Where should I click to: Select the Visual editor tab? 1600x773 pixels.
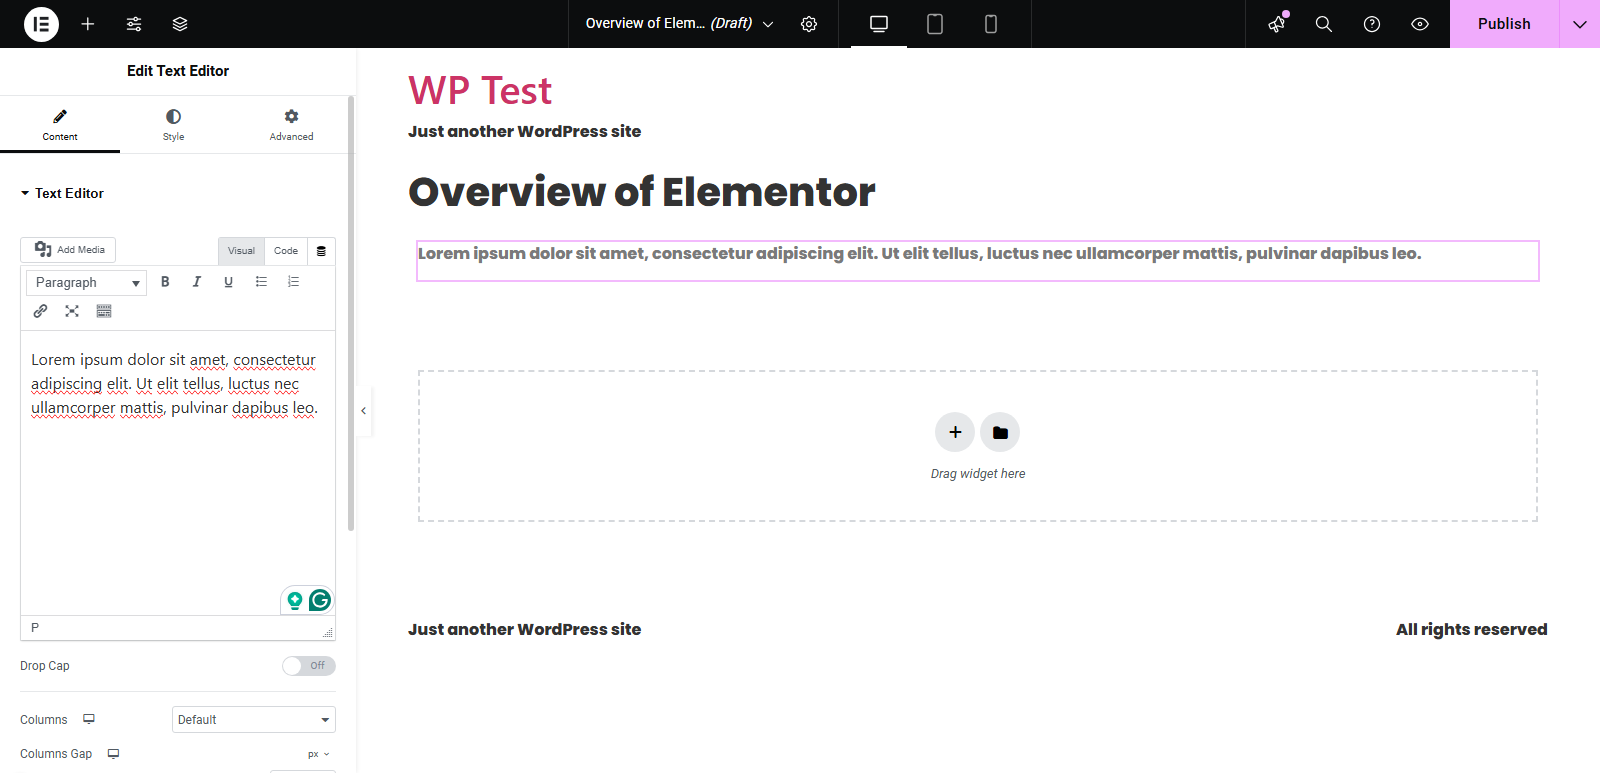pyautogui.click(x=241, y=251)
